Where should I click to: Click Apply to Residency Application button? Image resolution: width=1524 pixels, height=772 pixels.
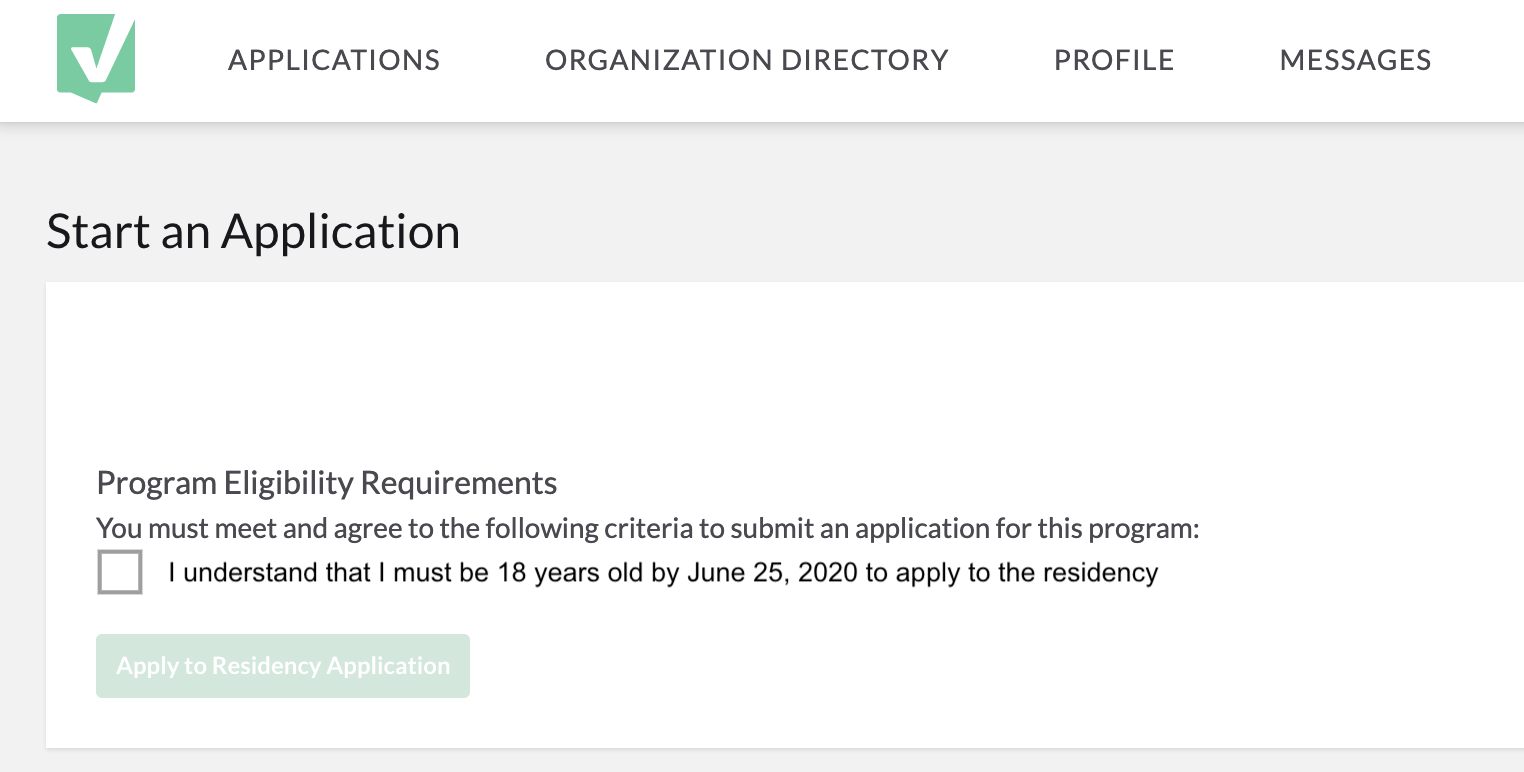(283, 666)
